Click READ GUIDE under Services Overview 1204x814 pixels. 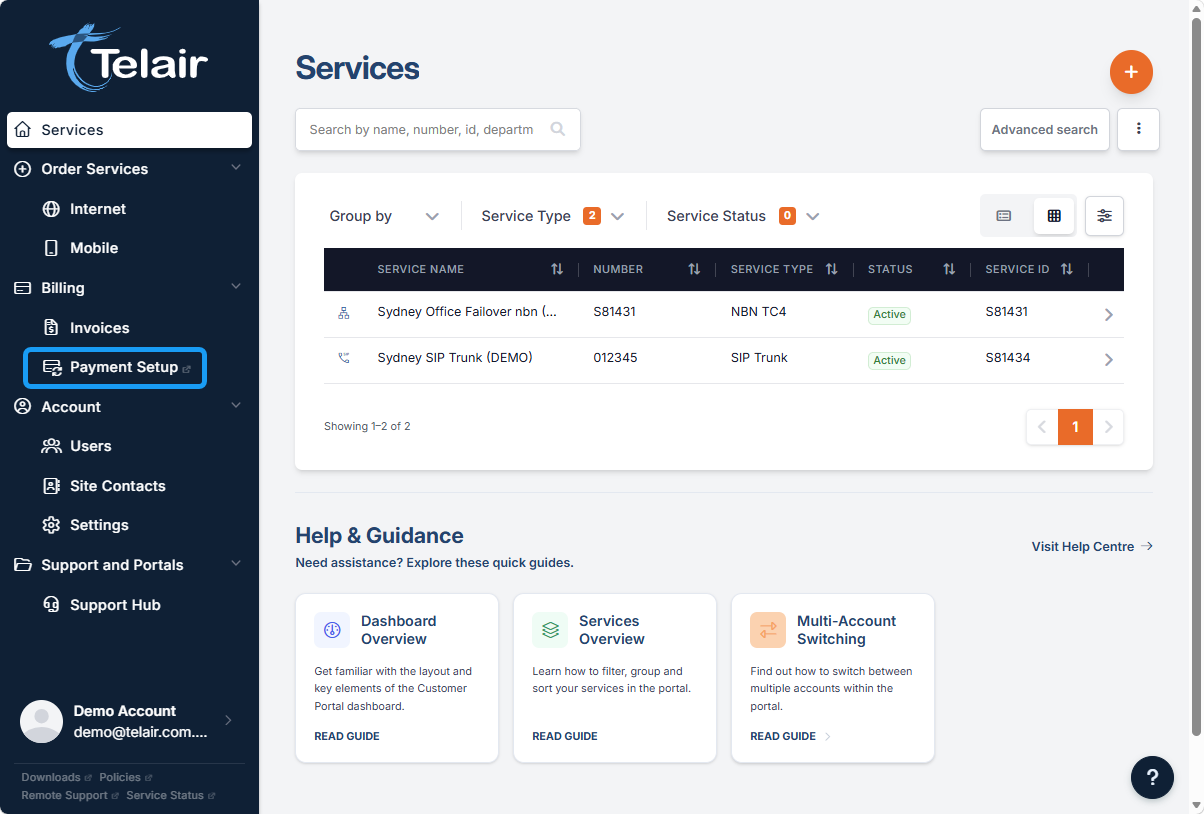coord(565,736)
